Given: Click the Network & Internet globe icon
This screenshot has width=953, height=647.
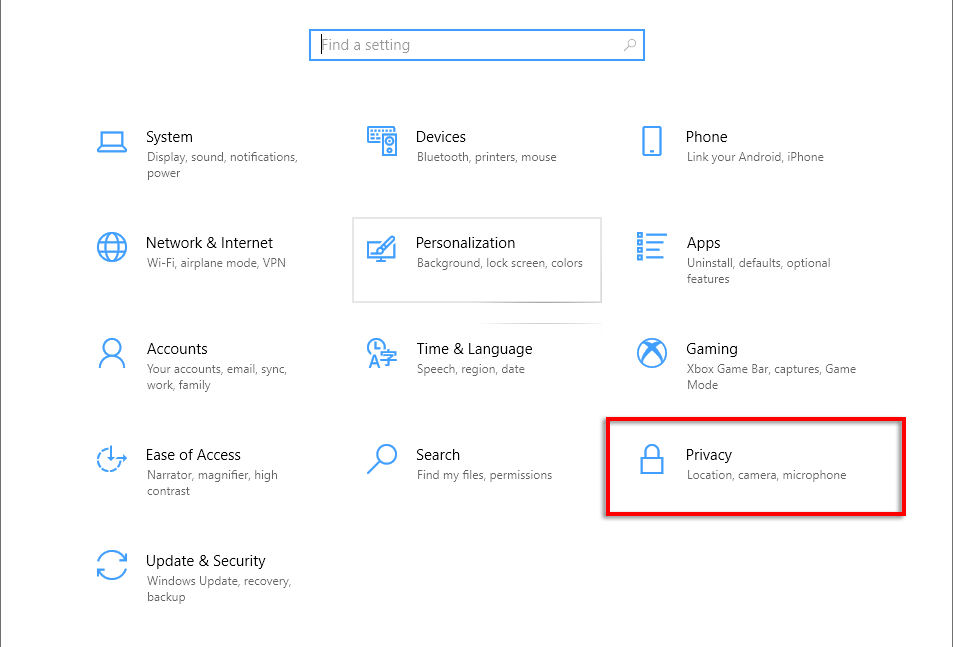Looking at the screenshot, I should (x=112, y=247).
